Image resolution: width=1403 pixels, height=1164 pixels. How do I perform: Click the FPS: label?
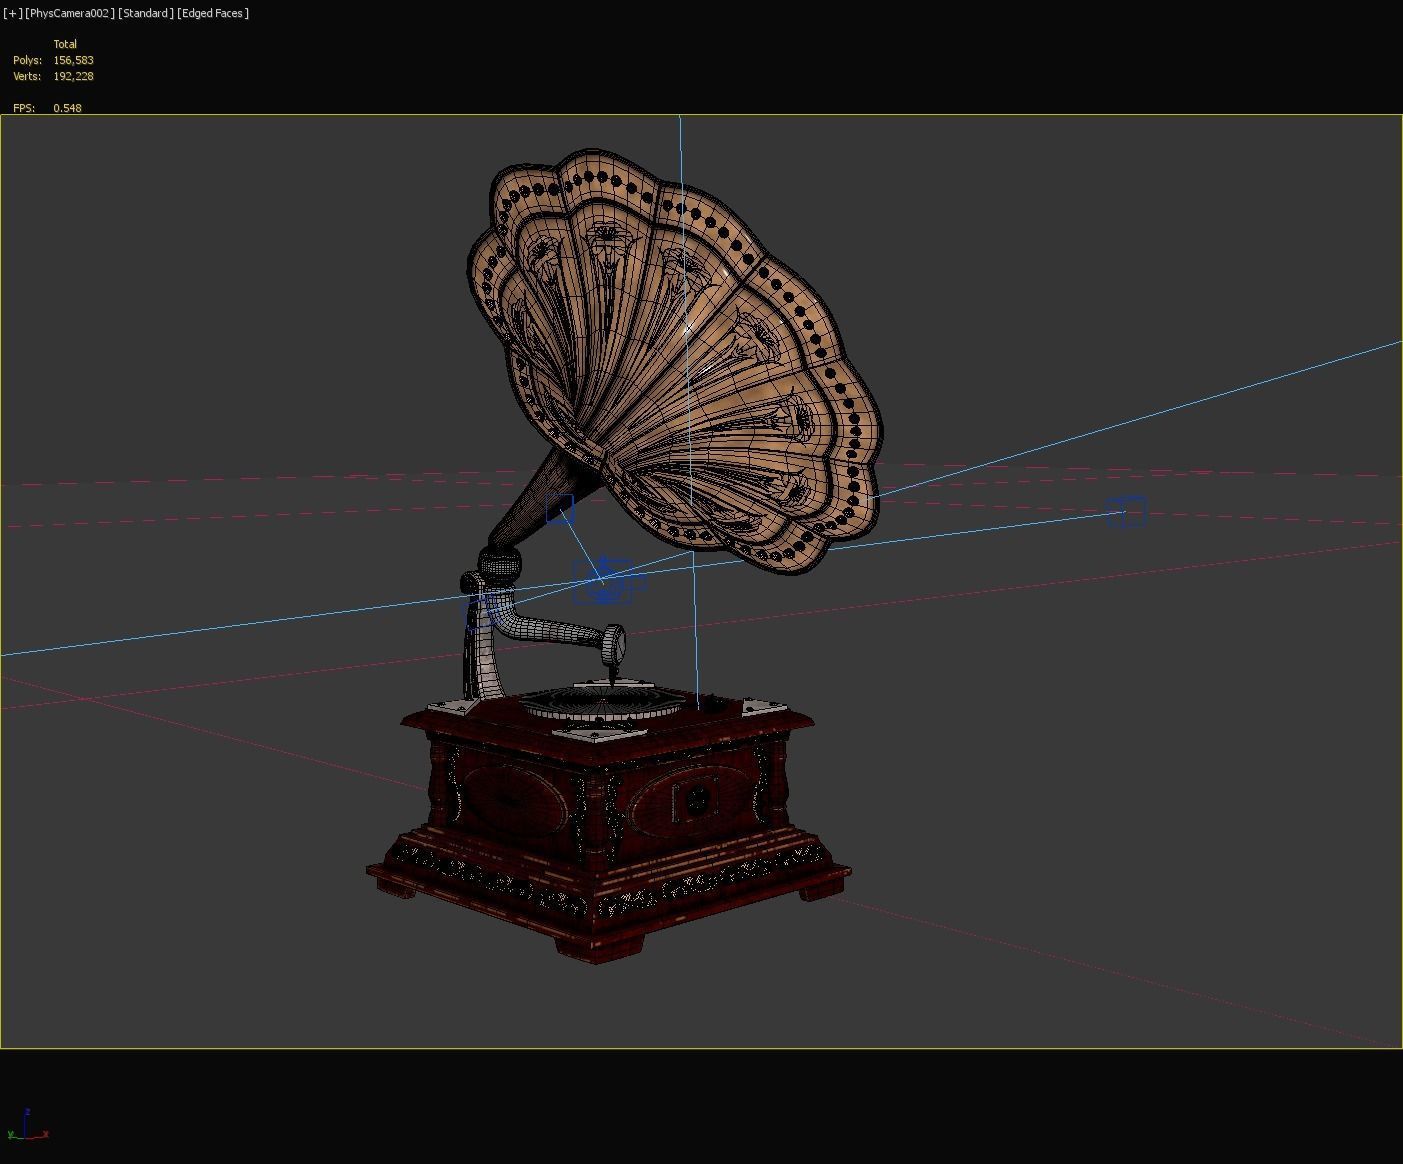coord(24,108)
